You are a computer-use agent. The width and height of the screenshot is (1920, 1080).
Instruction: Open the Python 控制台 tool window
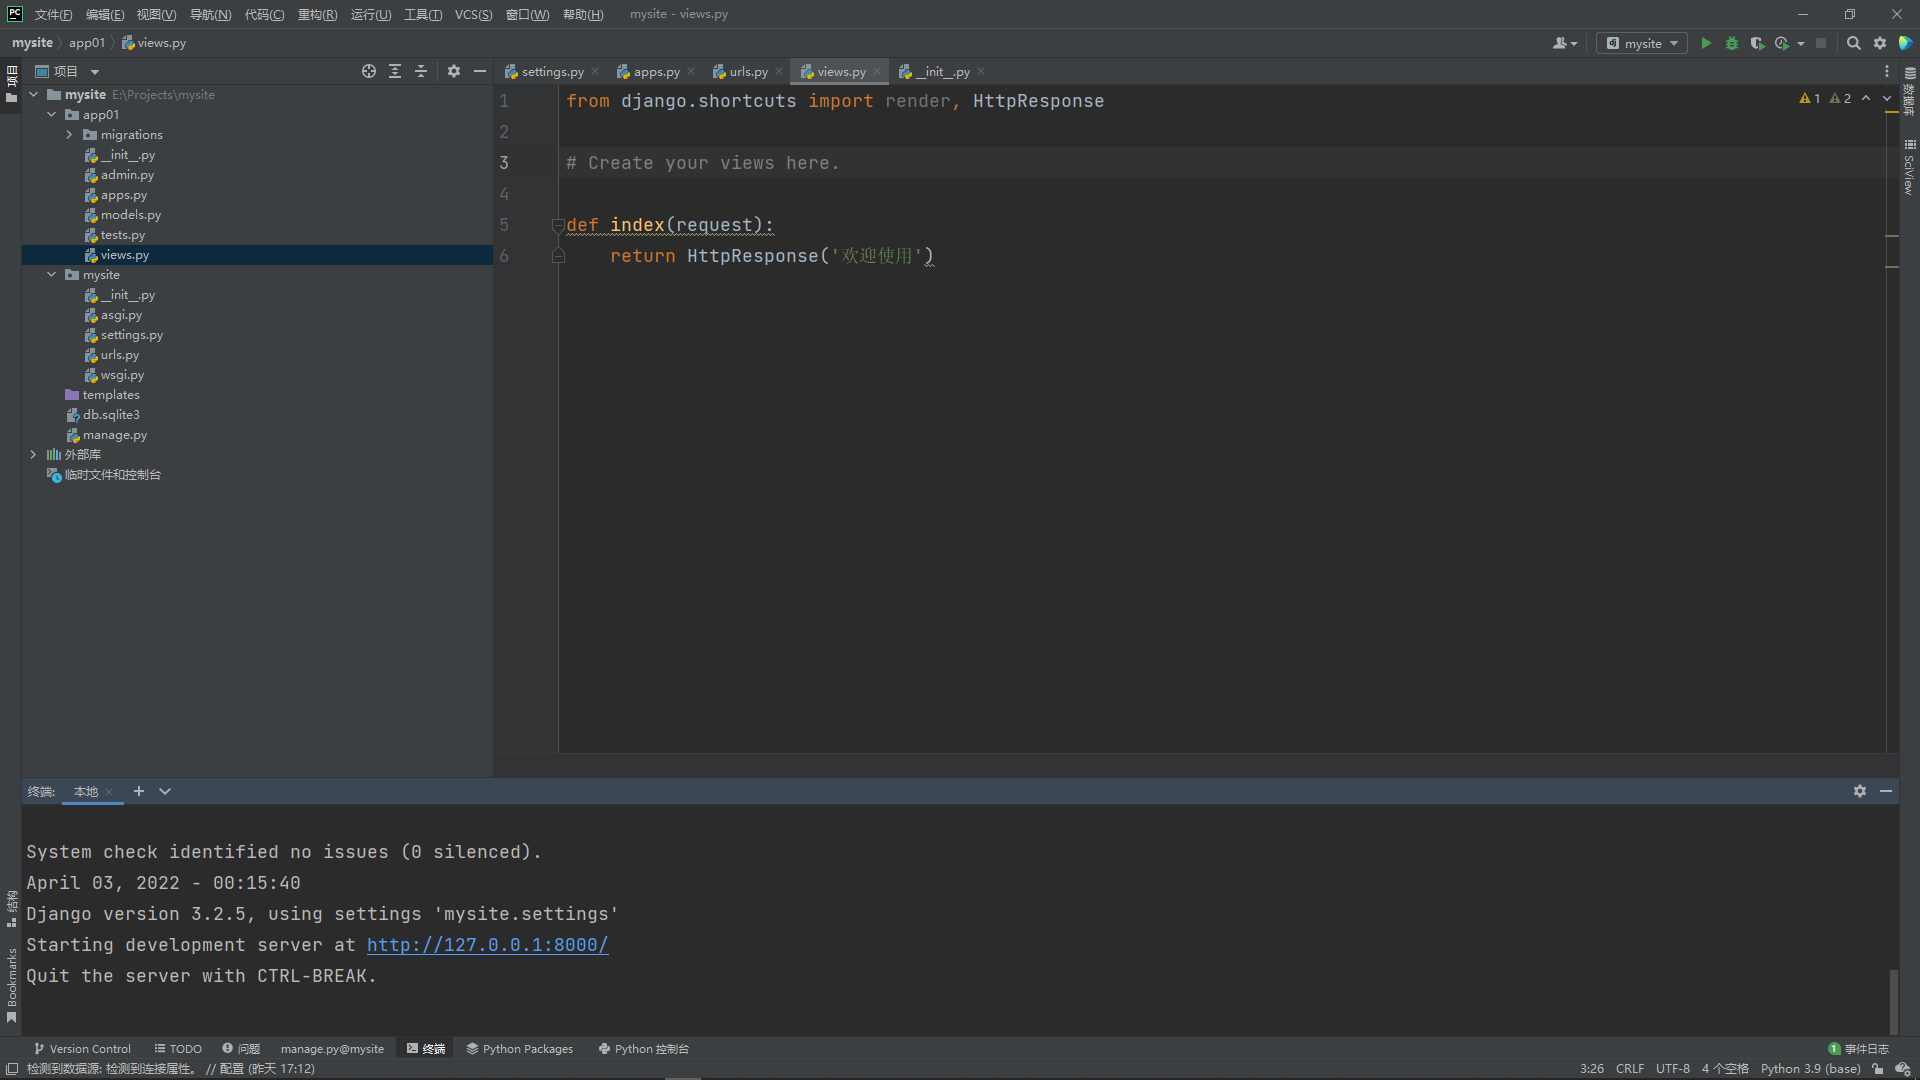[643, 1048]
